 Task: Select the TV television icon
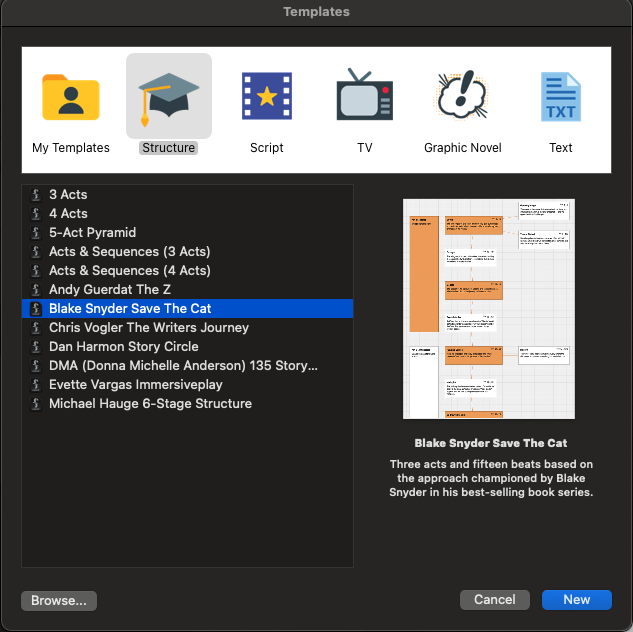pyautogui.click(x=364, y=97)
